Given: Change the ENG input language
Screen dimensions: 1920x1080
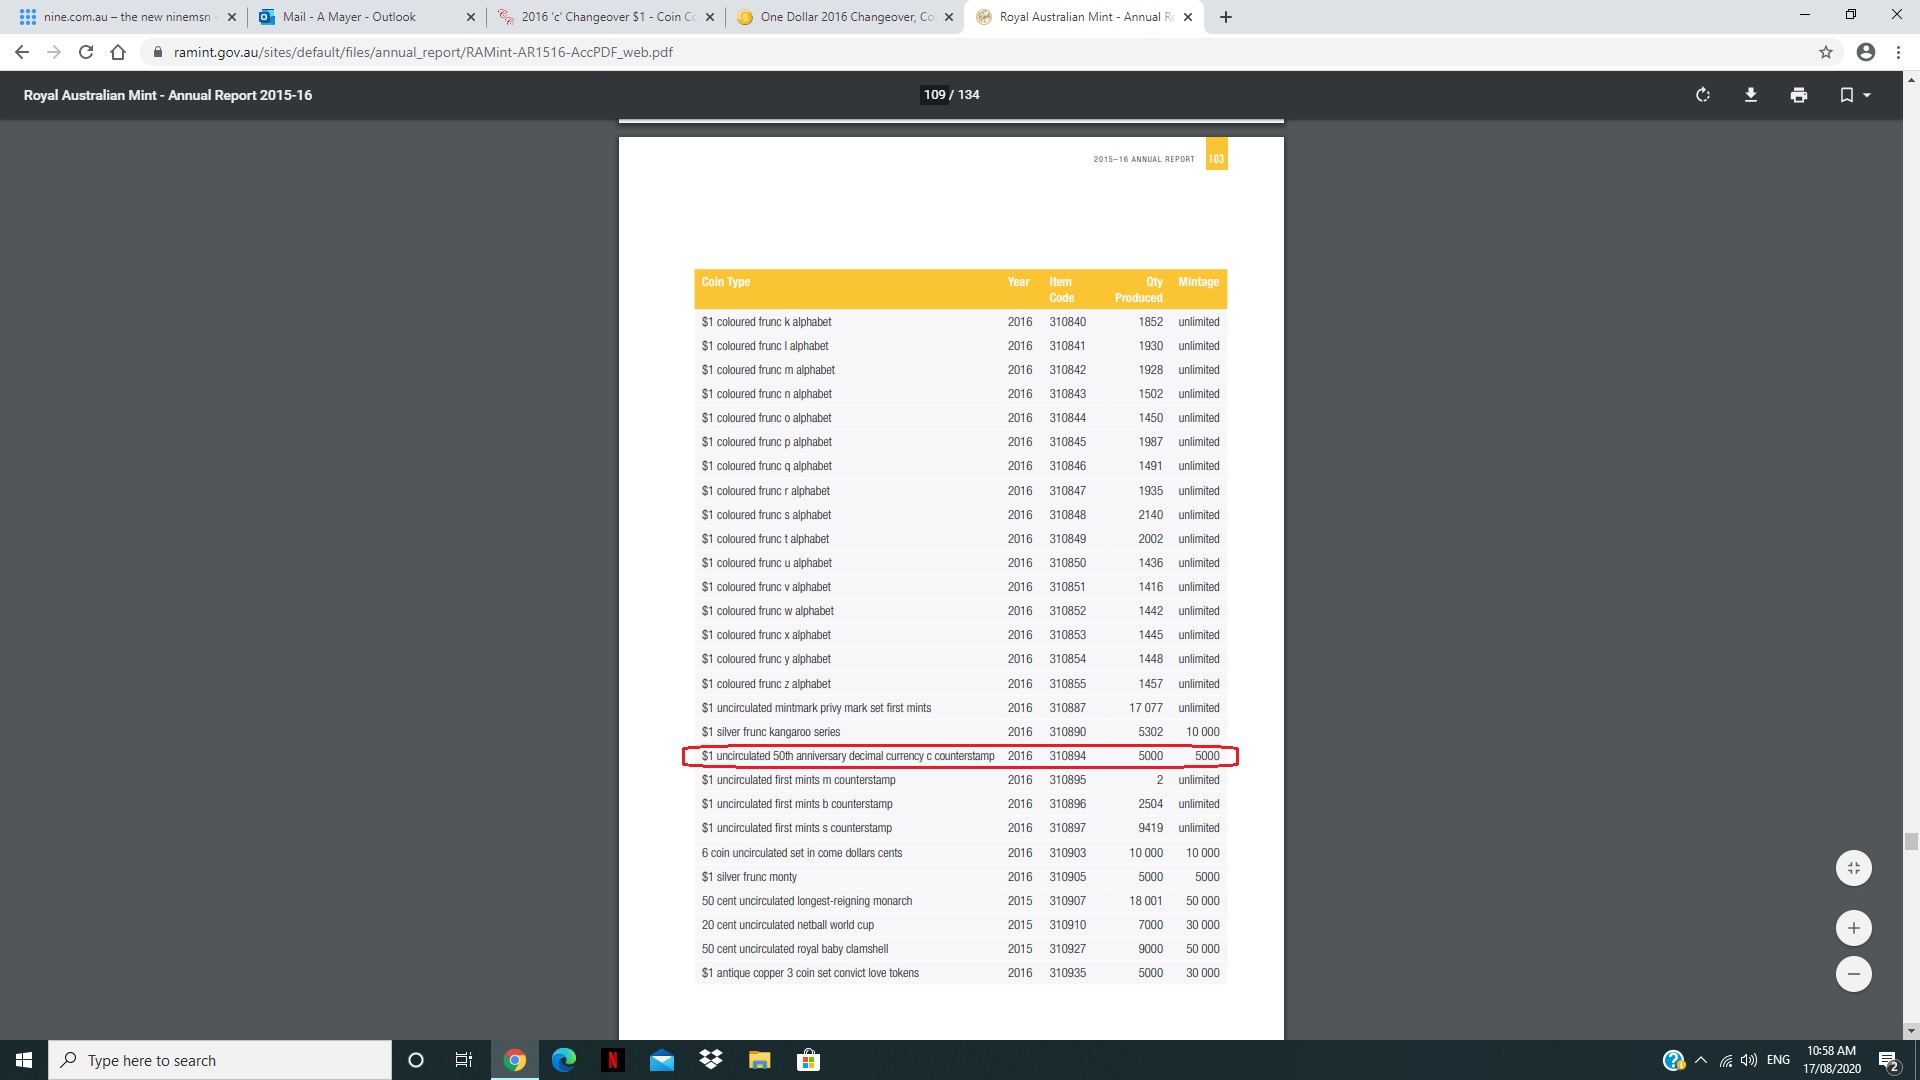Looking at the screenshot, I should point(1779,1060).
